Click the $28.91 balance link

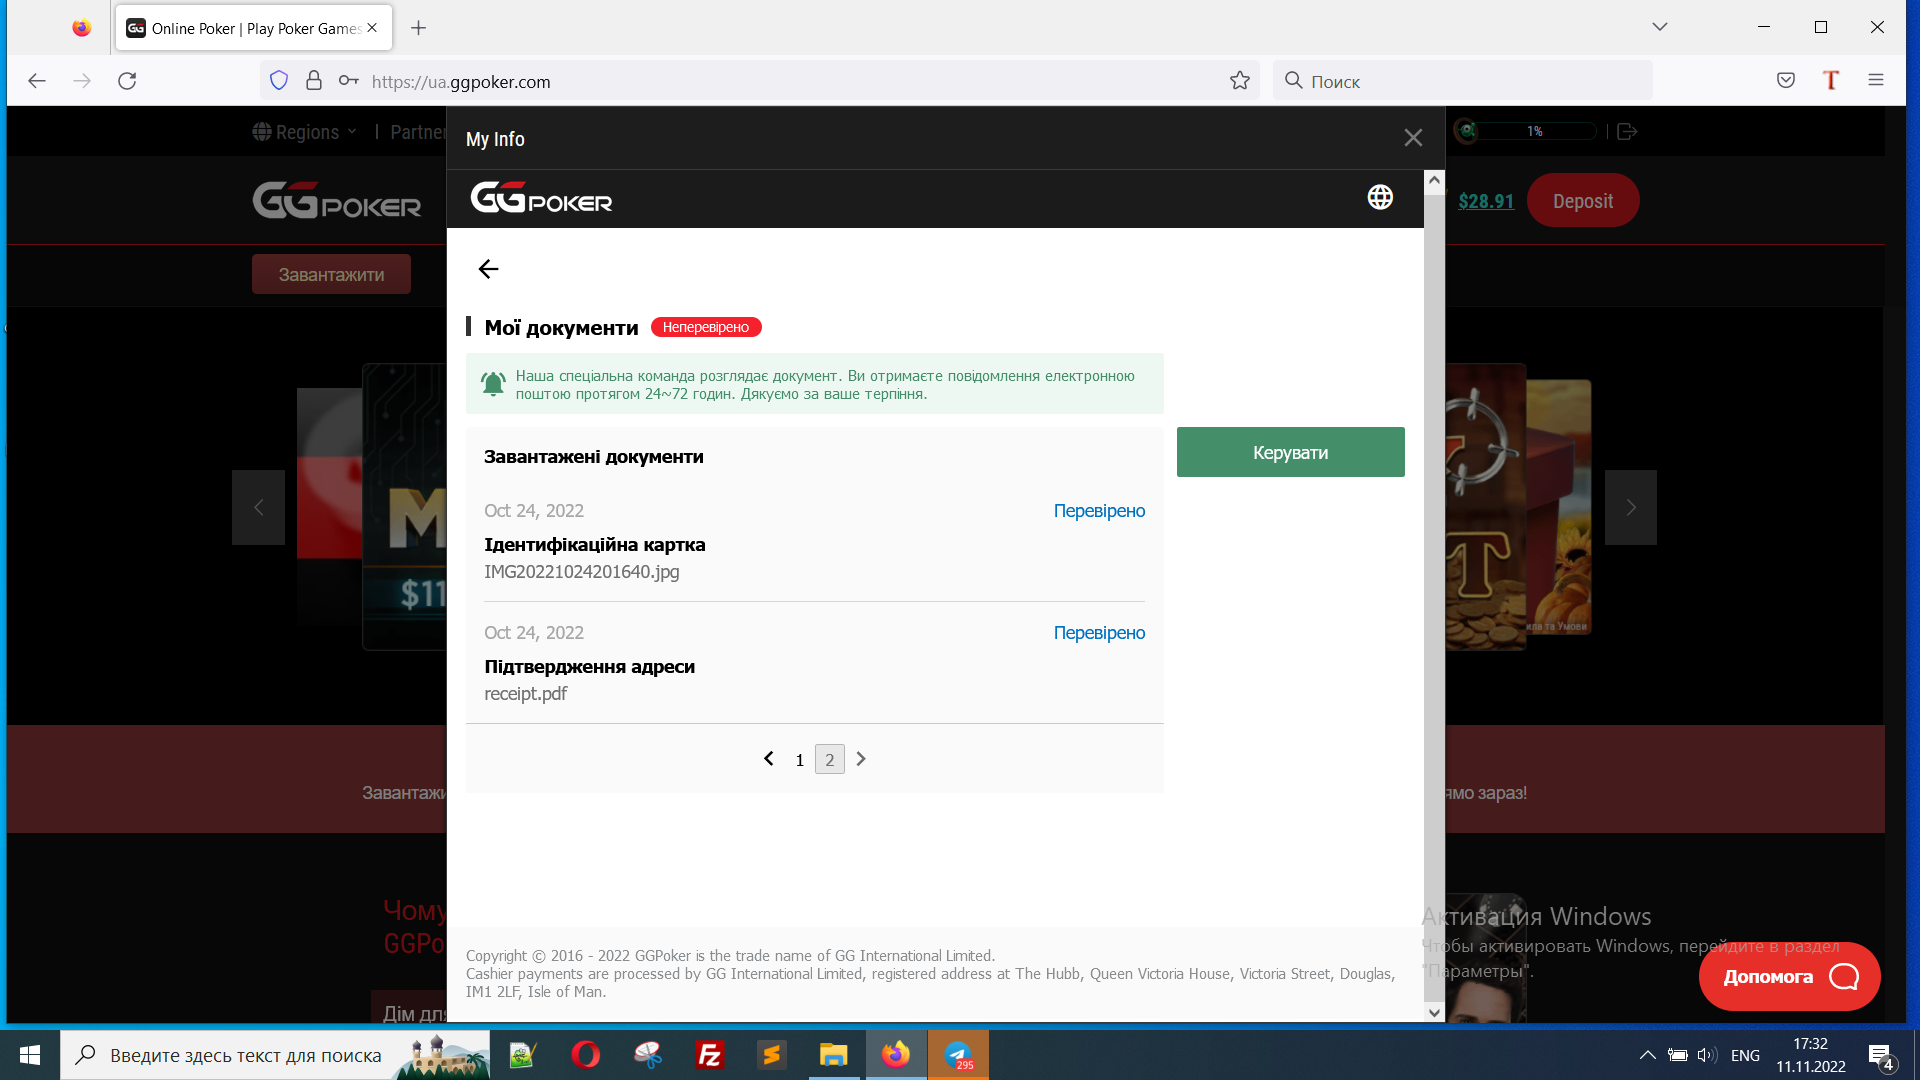(1486, 201)
